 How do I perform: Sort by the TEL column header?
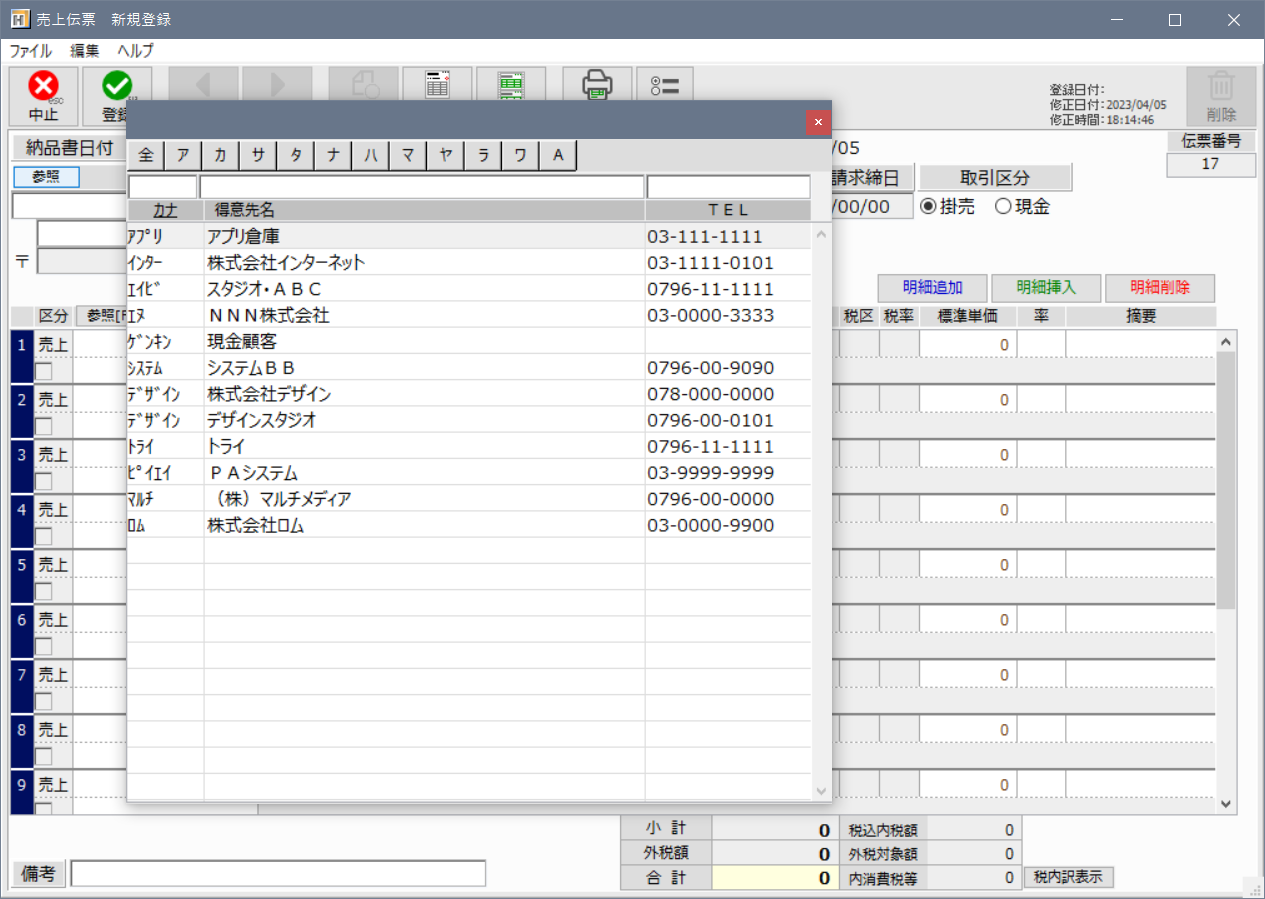728,211
